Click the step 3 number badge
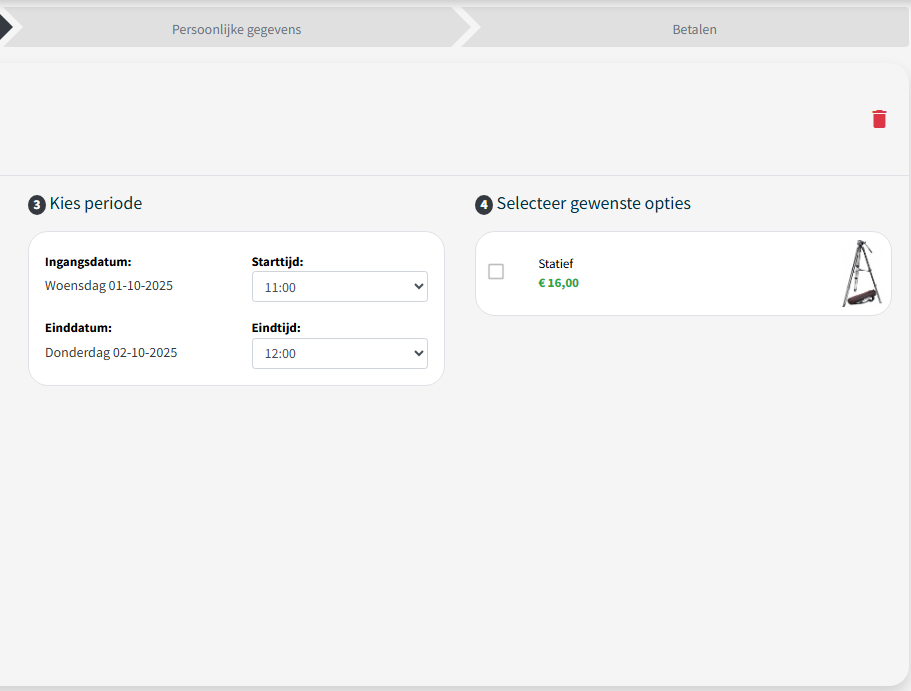This screenshot has width=911, height=691. (37, 205)
